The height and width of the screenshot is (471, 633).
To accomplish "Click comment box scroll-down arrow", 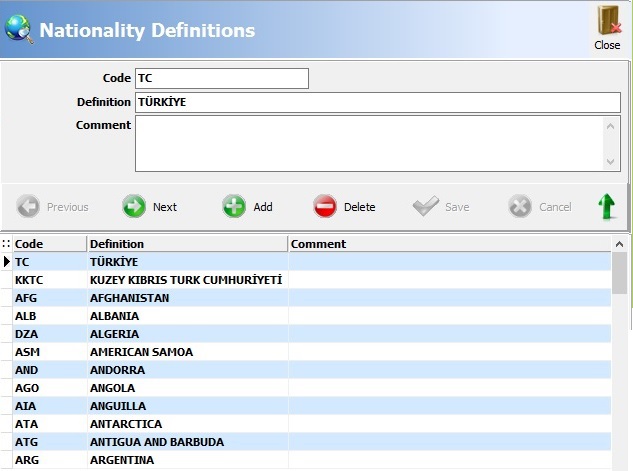I will pyautogui.click(x=610, y=162).
